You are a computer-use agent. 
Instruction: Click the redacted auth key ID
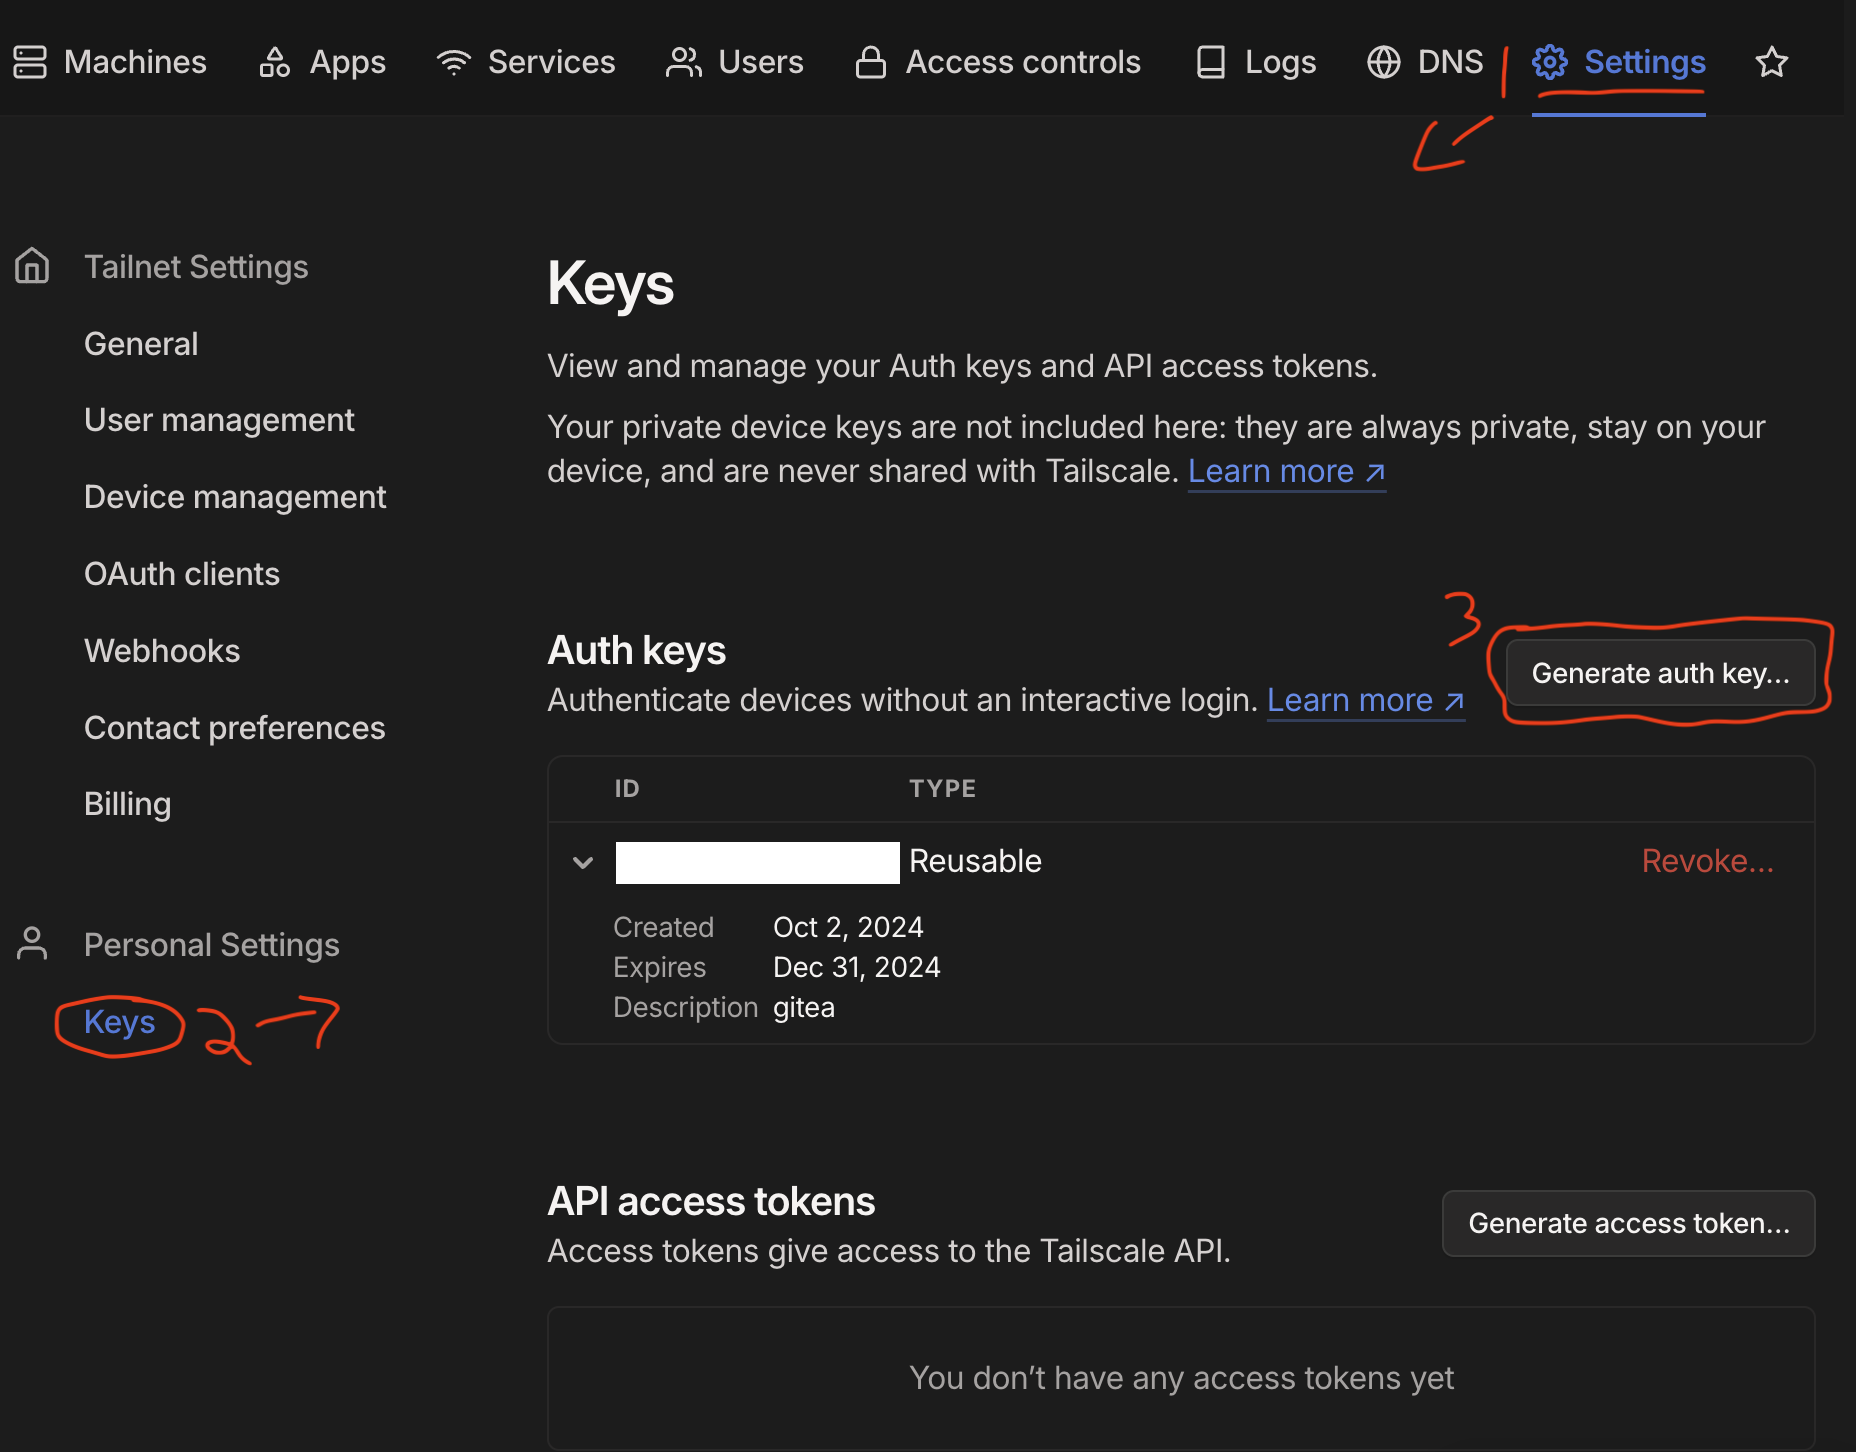pyautogui.click(x=757, y=862)
